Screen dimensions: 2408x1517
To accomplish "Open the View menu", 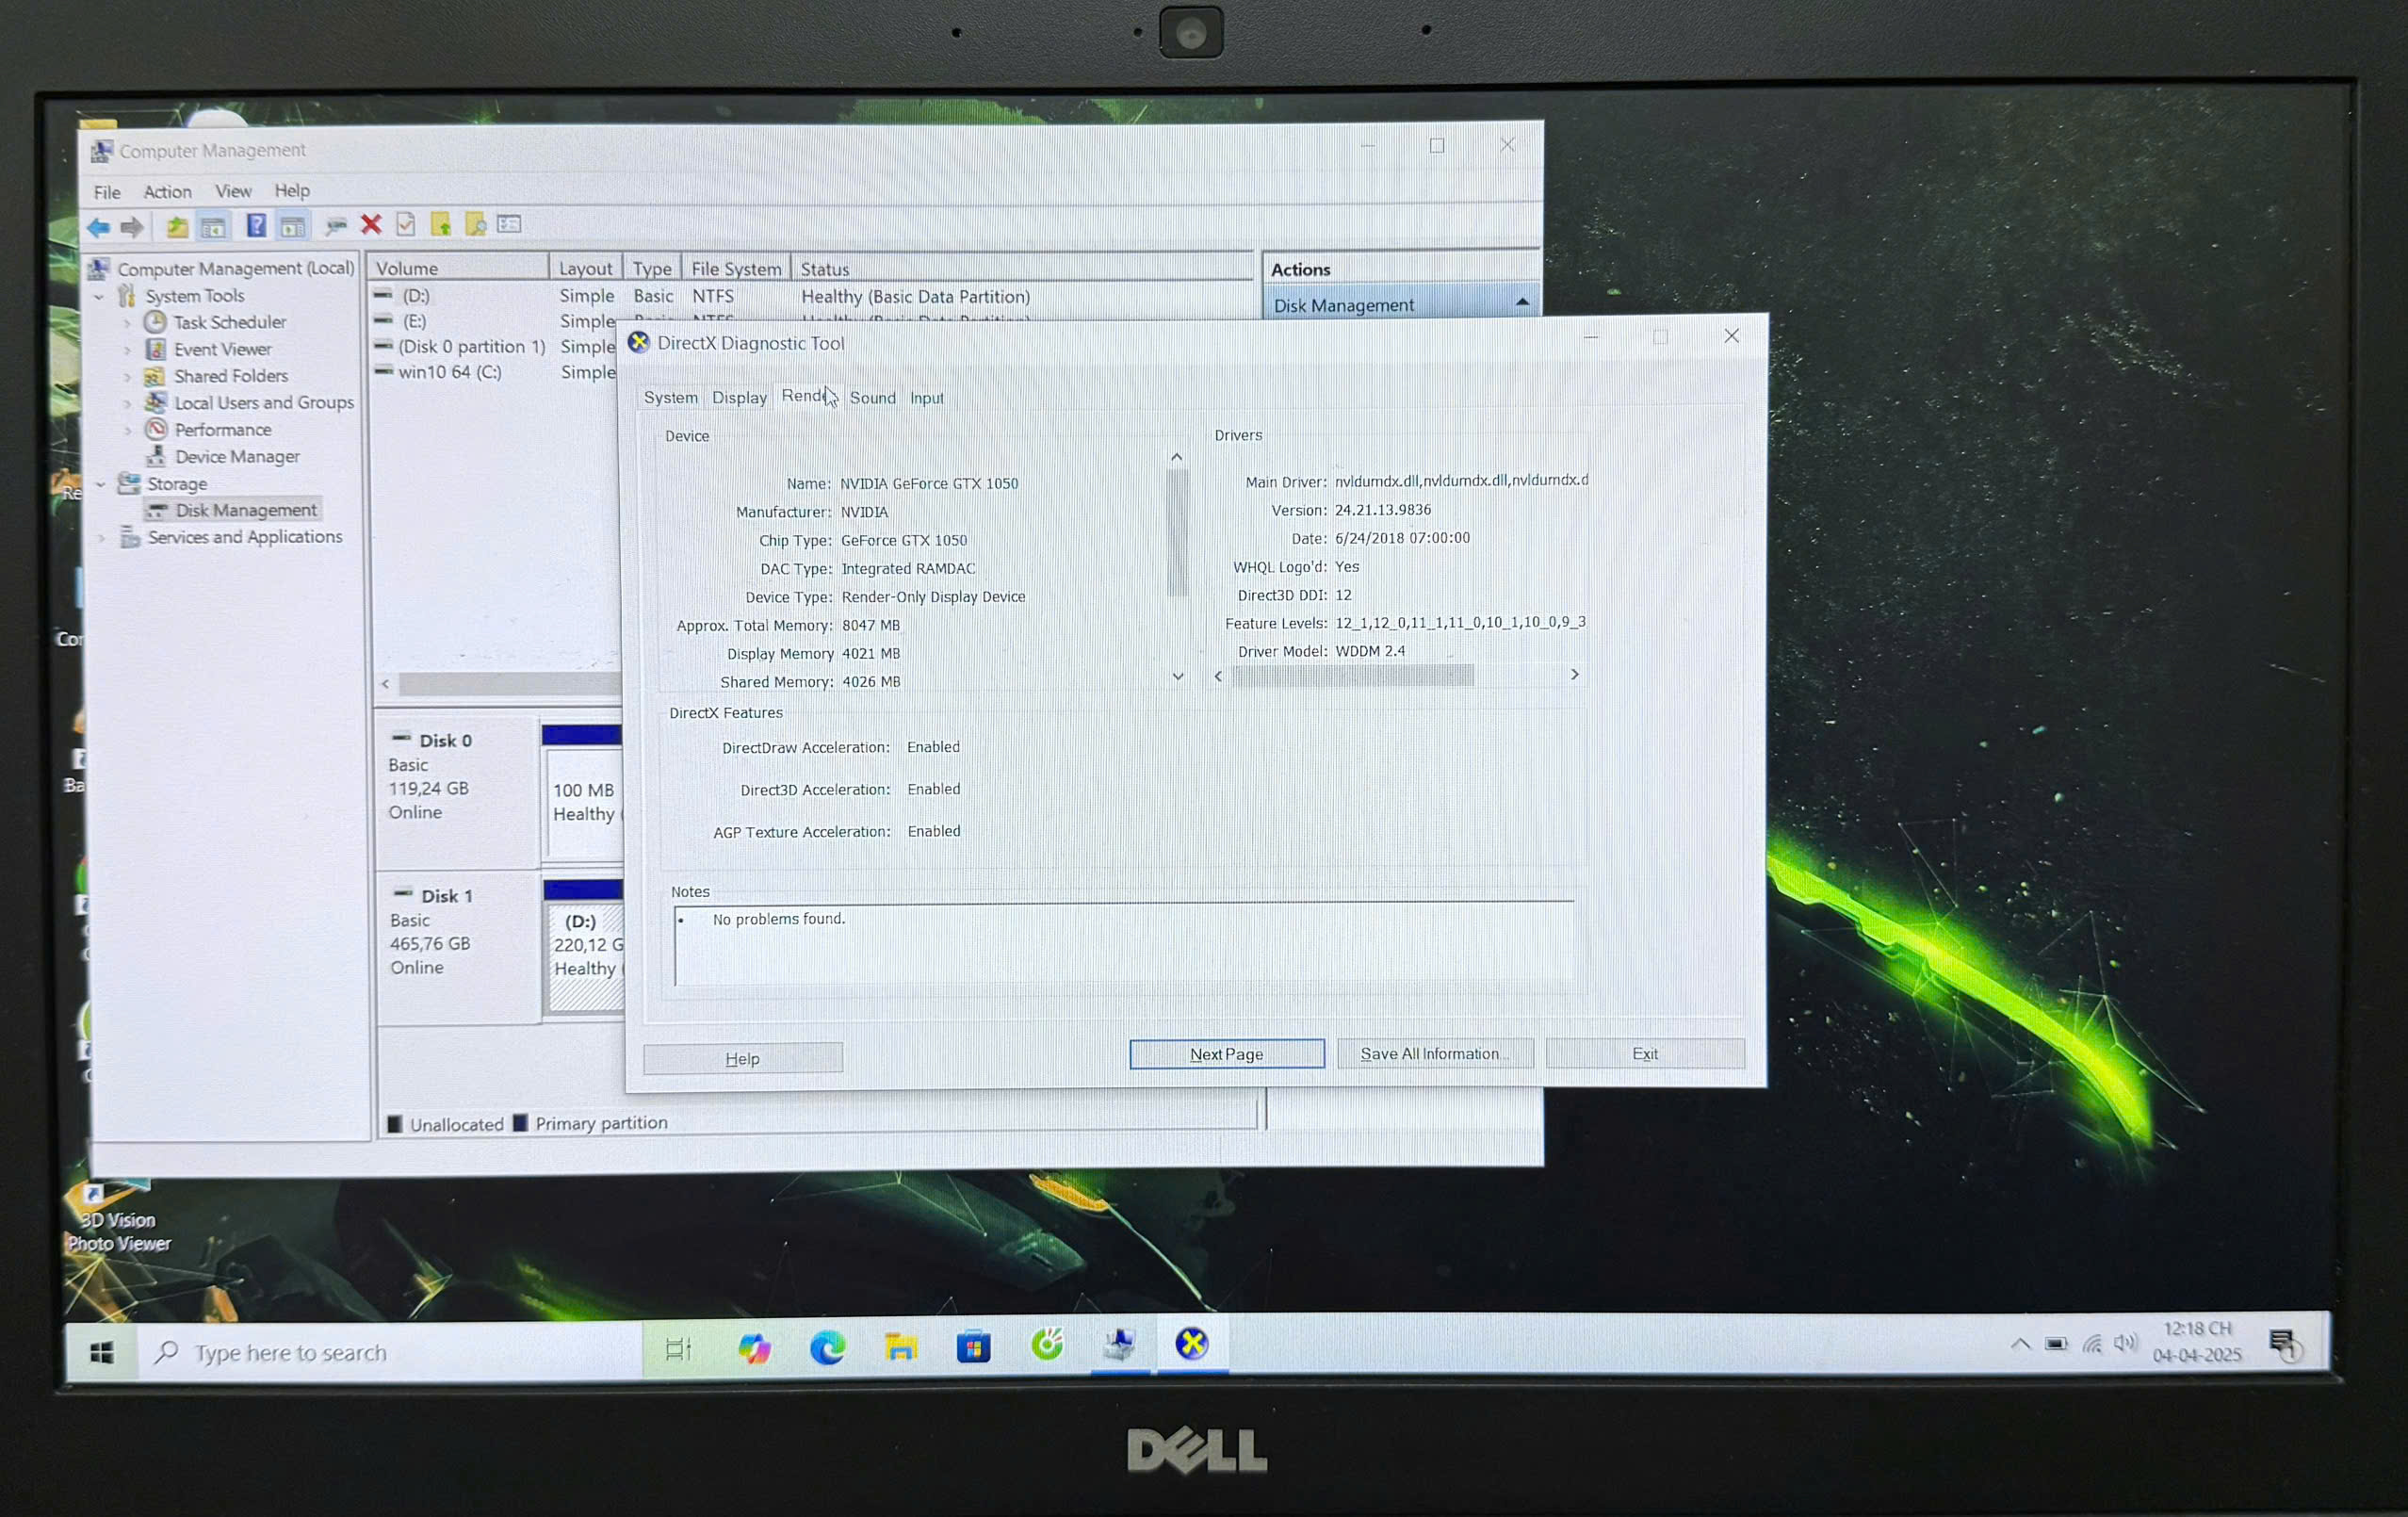I will [x=233, y=190].
